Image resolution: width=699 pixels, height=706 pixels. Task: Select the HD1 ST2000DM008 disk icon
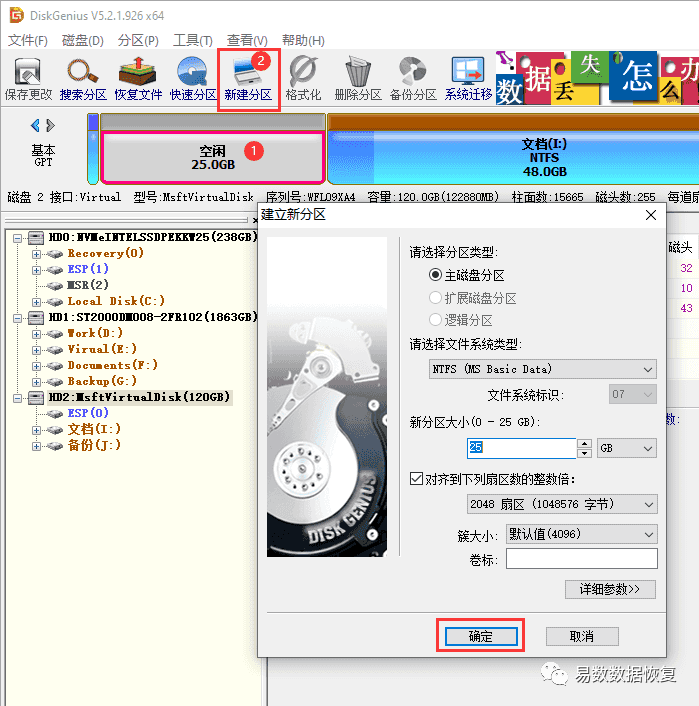pyautogui.click(x=36, y=317)
